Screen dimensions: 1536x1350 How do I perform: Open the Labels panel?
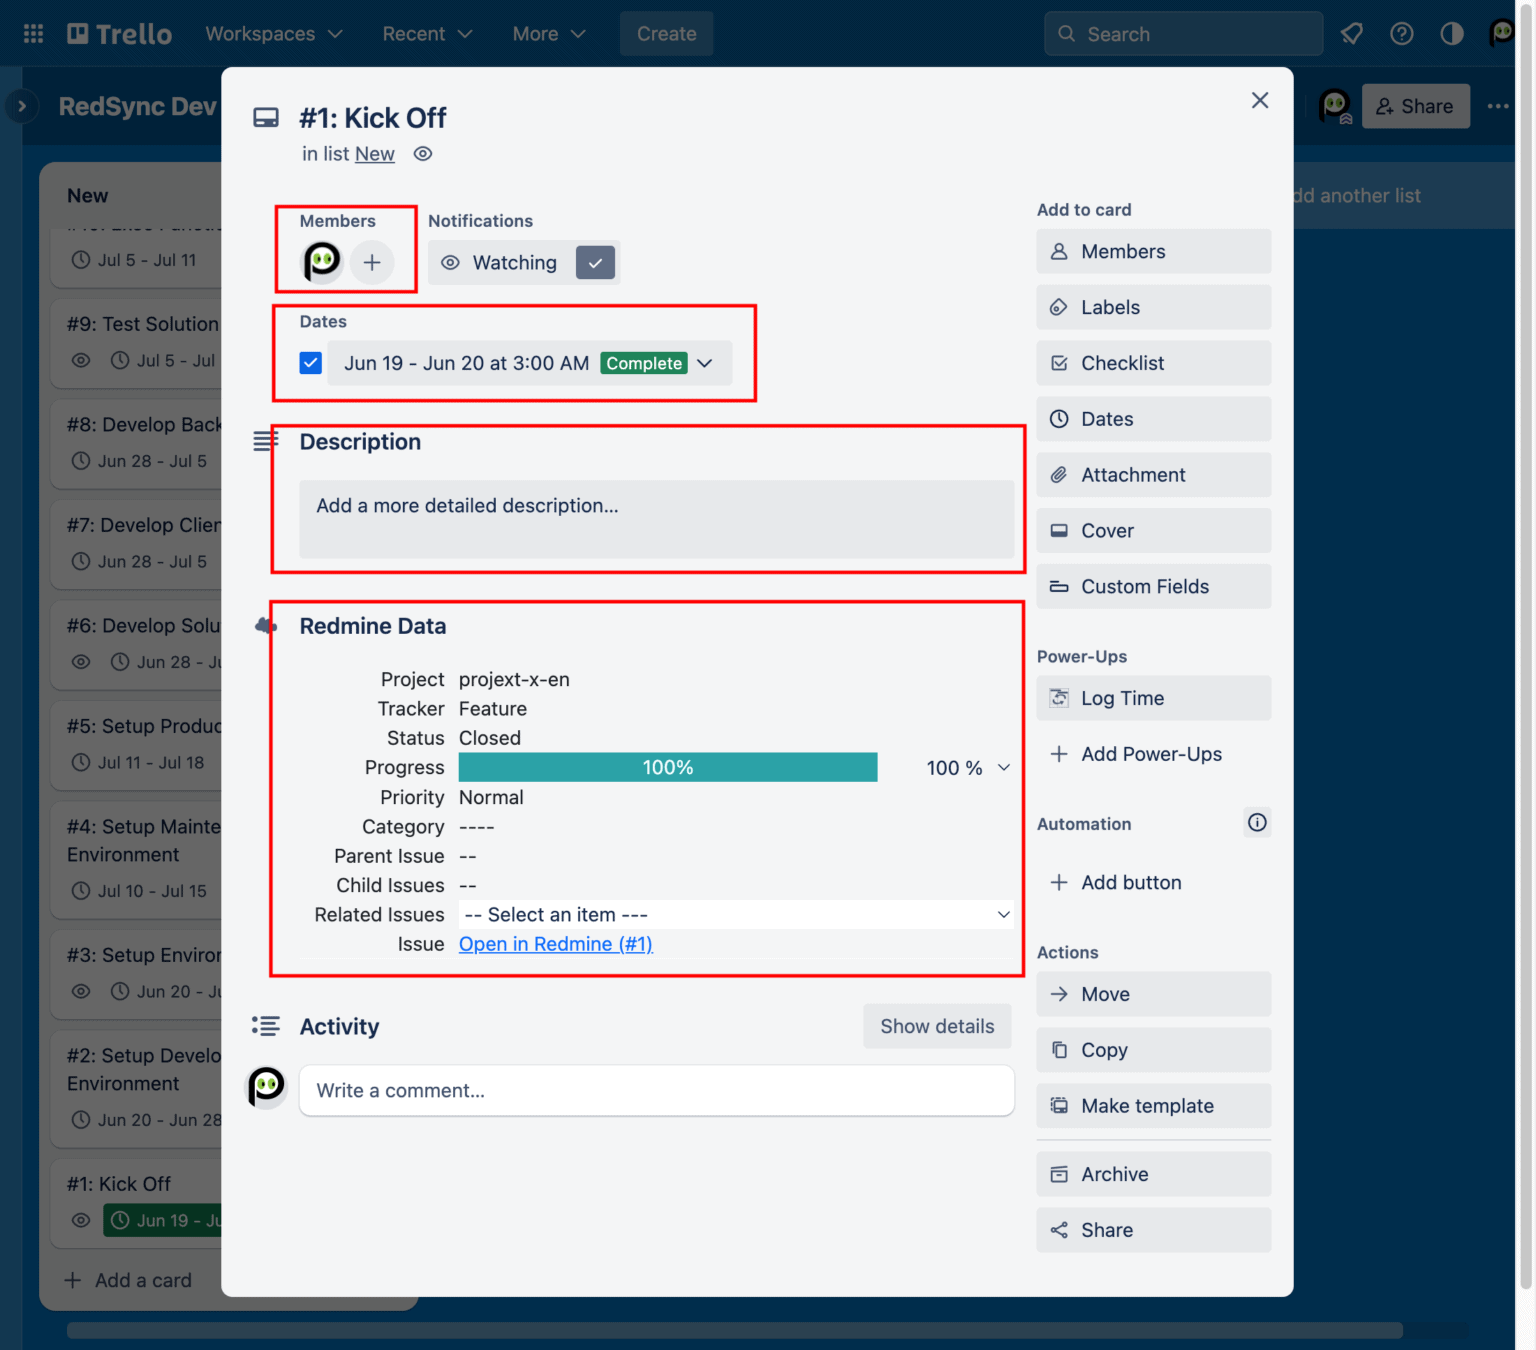click(x=1152, y=307)
